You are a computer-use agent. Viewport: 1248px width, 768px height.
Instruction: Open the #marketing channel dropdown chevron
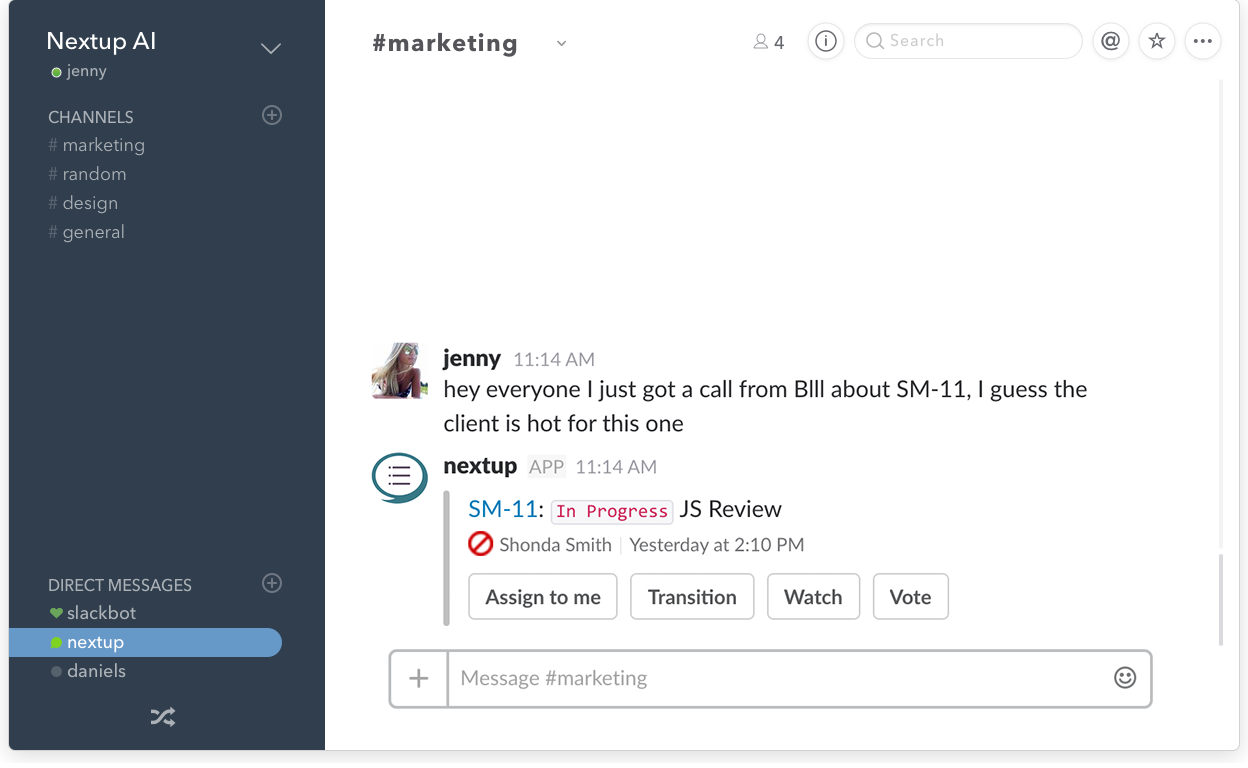(x=562, y=43)
